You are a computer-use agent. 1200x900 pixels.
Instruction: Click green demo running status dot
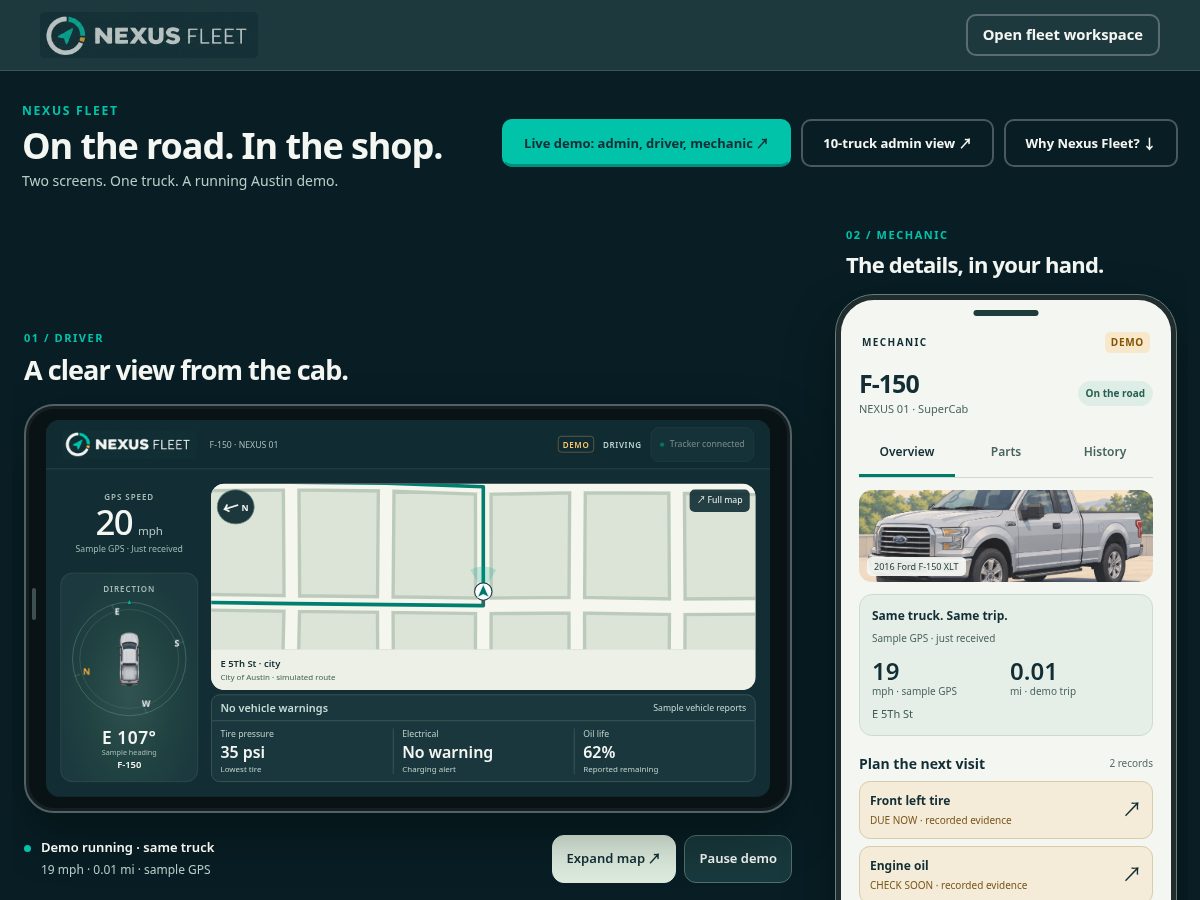click(x=27, y=848)
